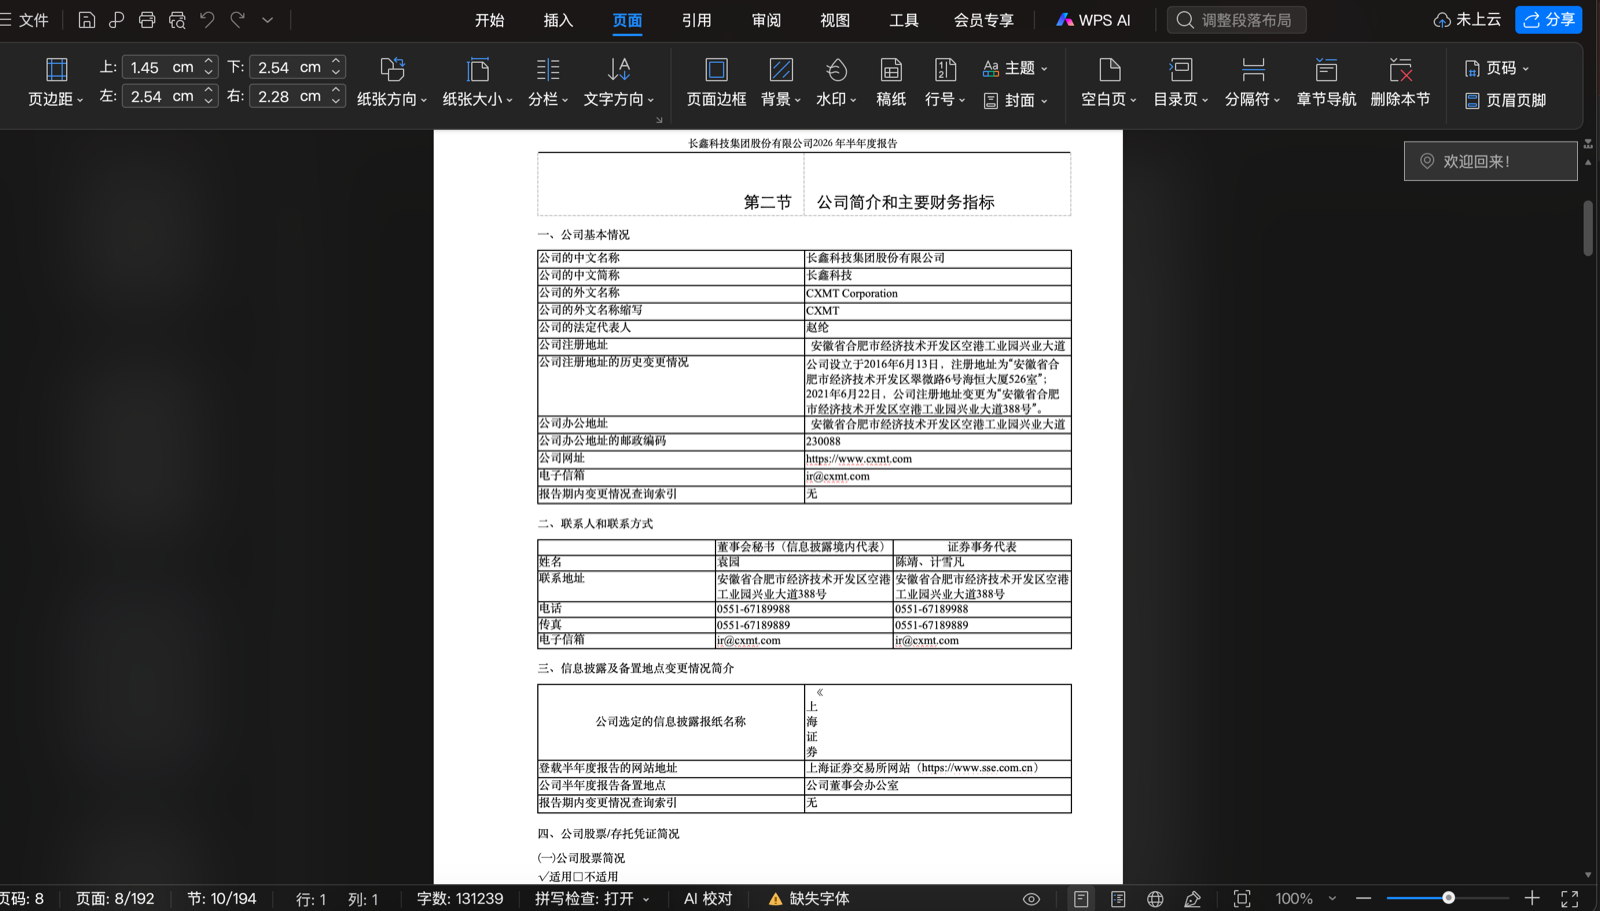
Task: Click the zoom in plus button
Action: (x=1532, y=898)
